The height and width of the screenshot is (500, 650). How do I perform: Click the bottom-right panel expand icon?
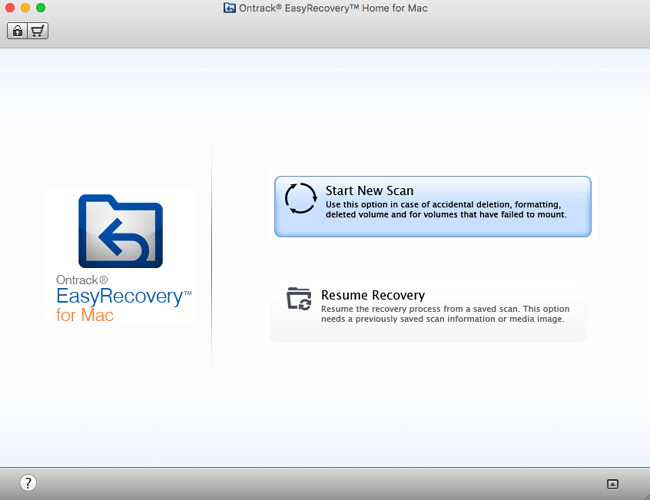pos(613,484)
